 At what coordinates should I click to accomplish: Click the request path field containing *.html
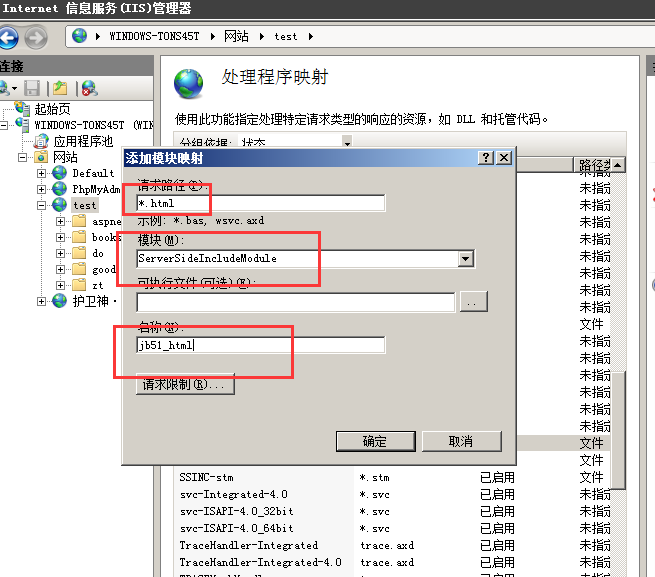[x=261, y=203]
